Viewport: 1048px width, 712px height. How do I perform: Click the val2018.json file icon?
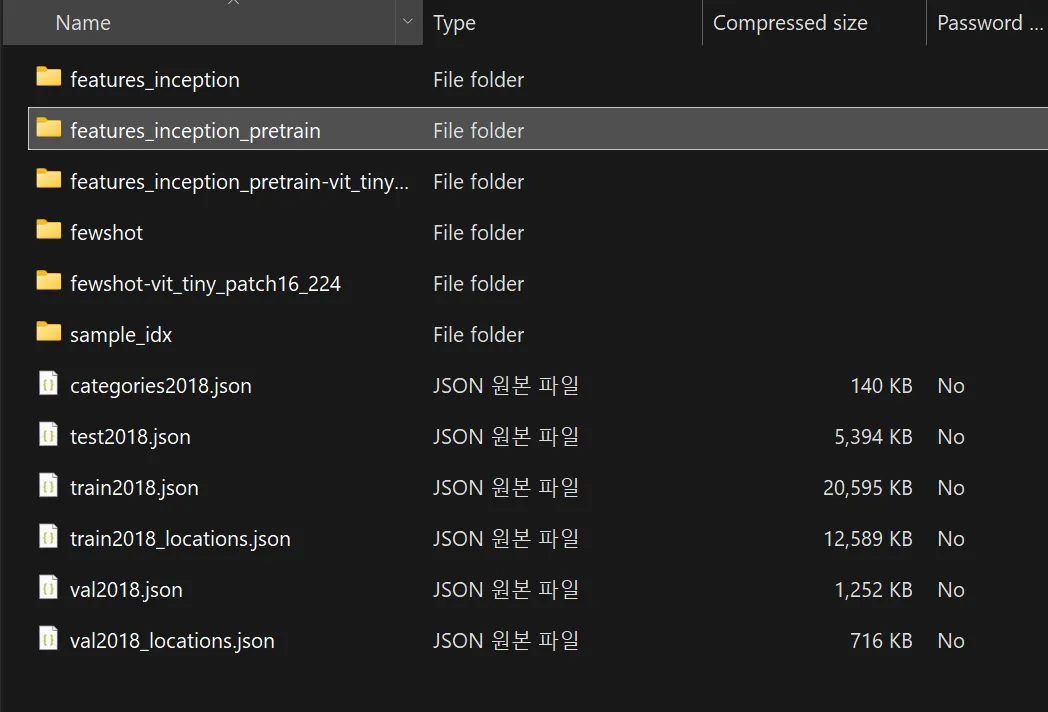(48, 588)
